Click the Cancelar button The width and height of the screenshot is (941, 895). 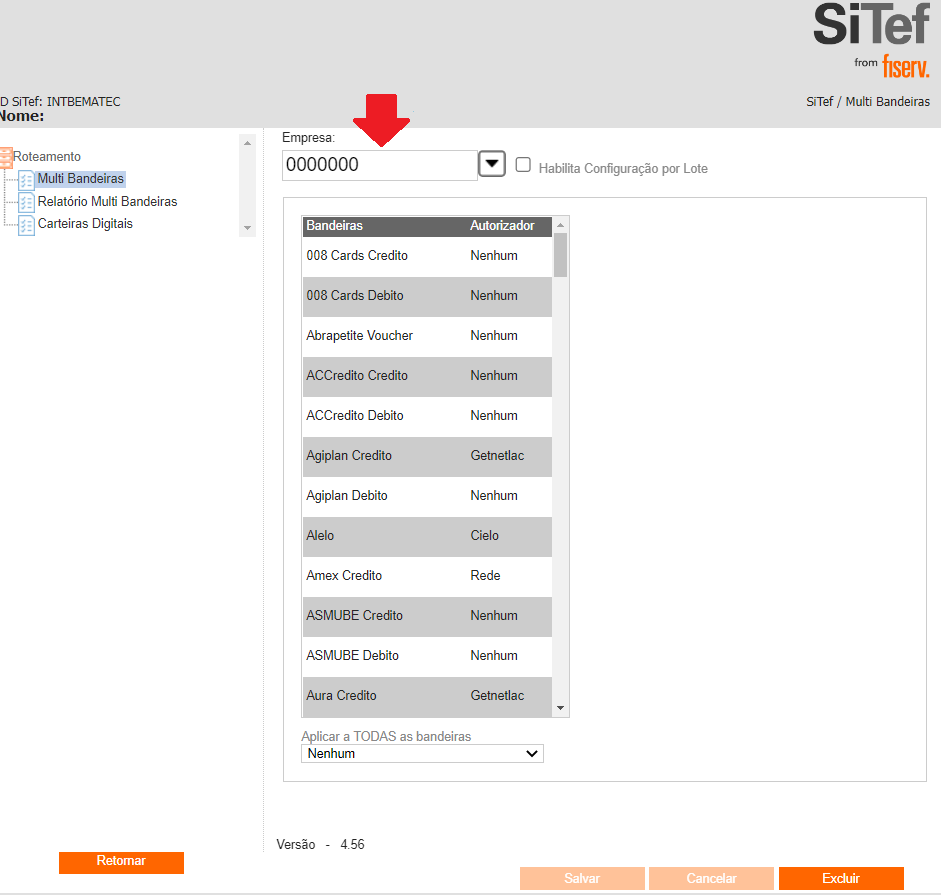coord(710,878)
